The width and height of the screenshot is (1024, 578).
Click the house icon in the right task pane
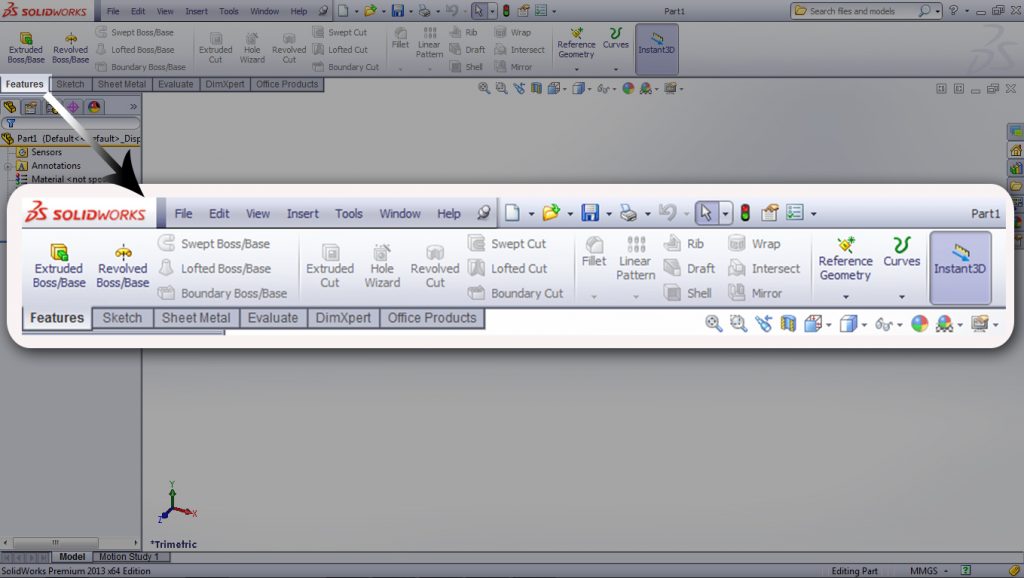tap(1016, 151)
